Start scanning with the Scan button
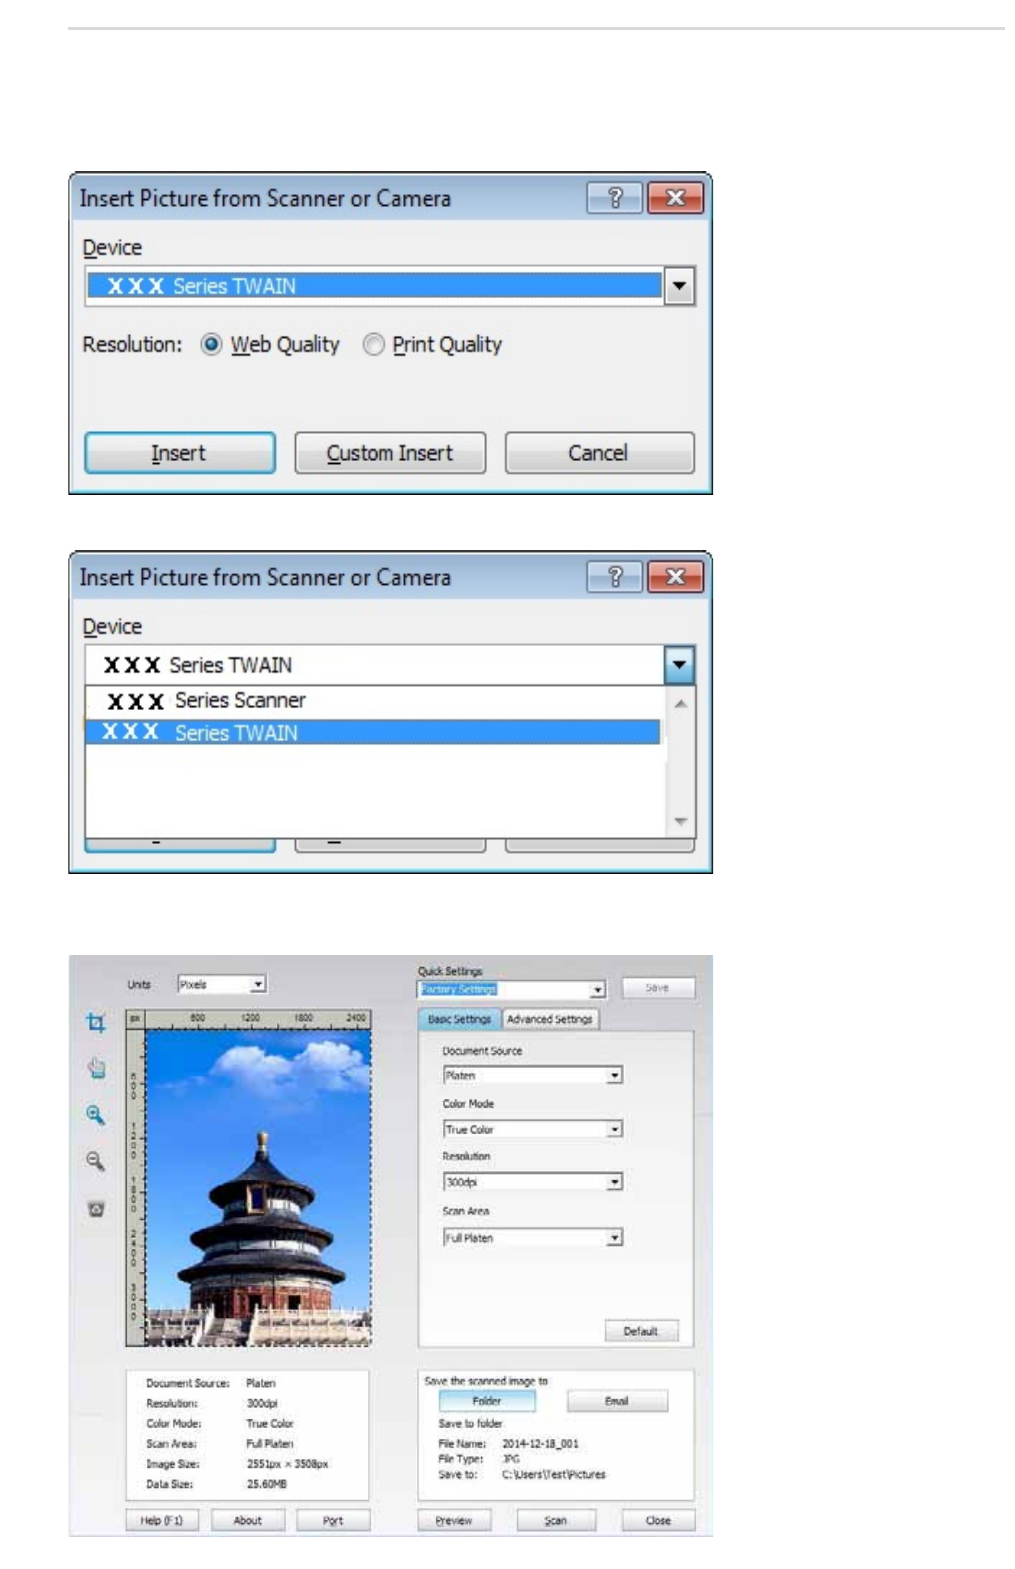The width and height of the screenshot is (1015, 1569). tap(556, 1520)
